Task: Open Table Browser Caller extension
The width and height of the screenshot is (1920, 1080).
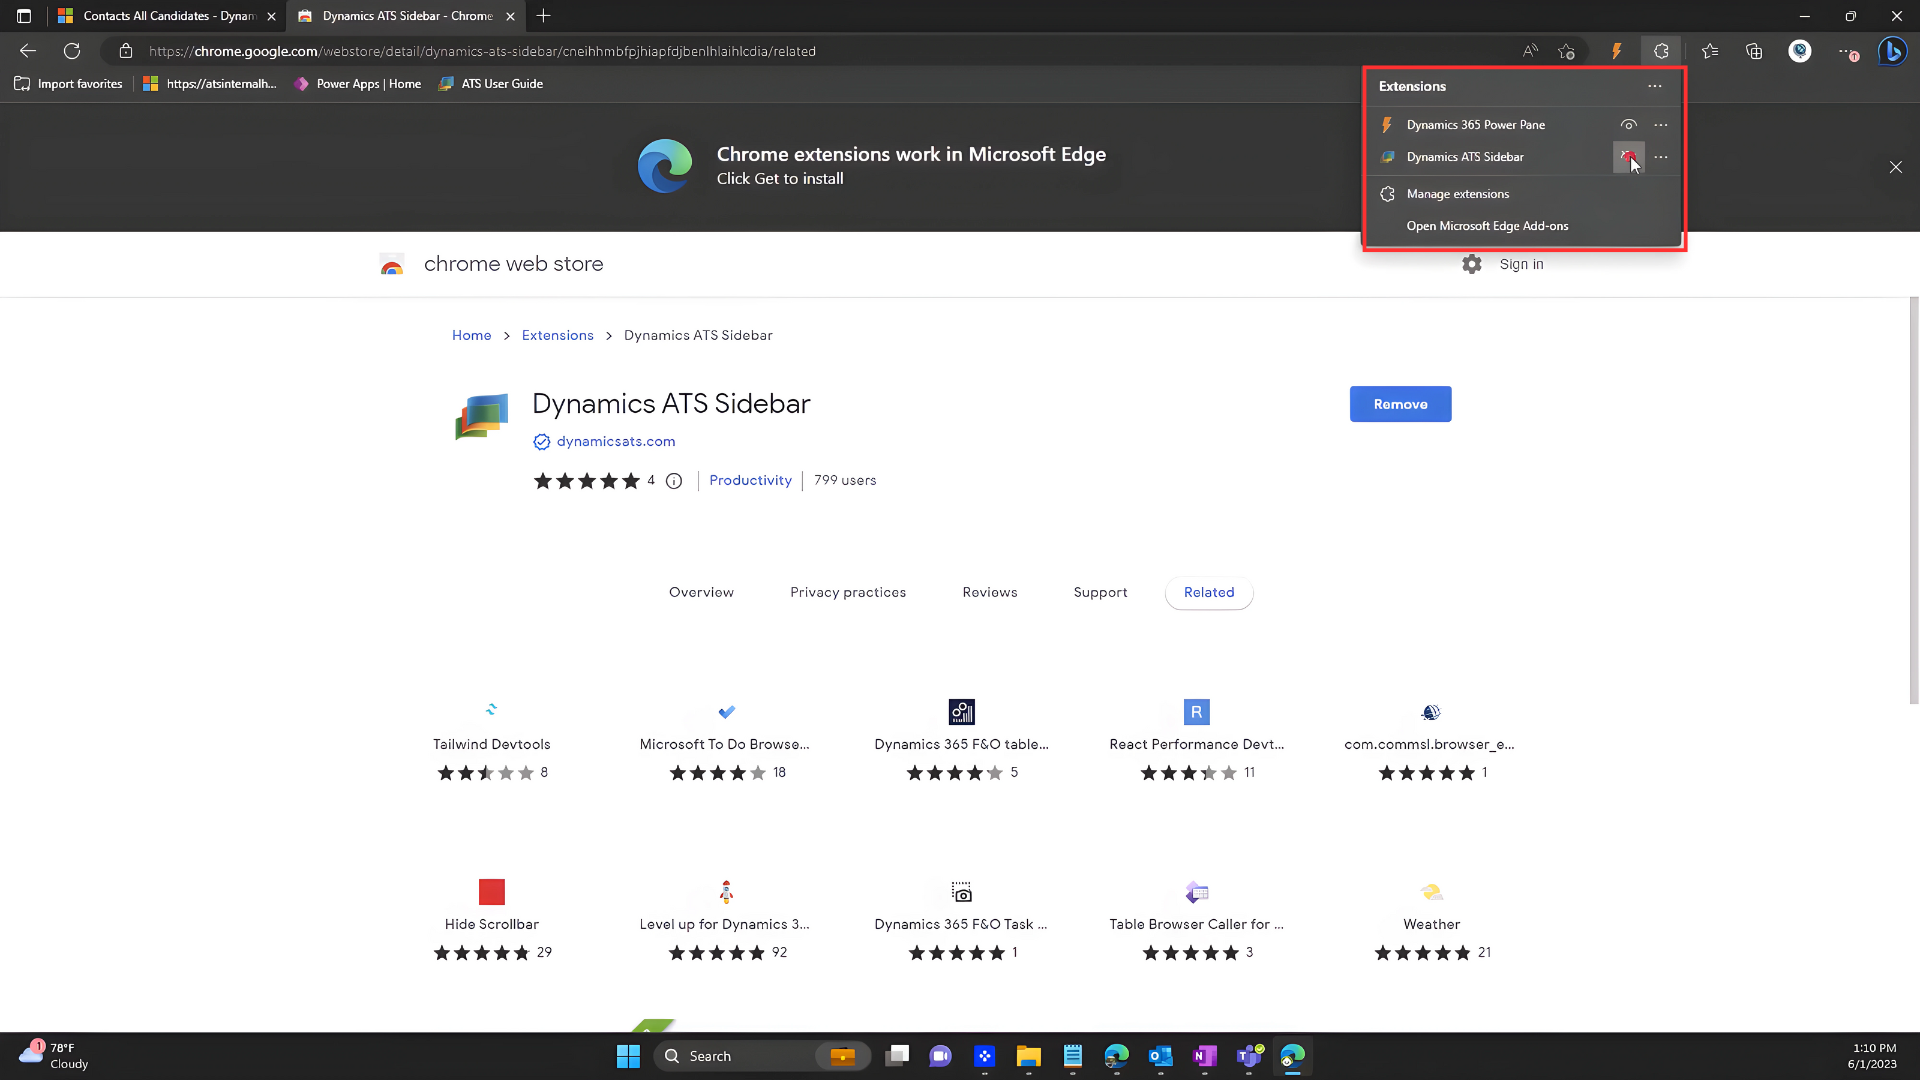Action: pyautogui.click(x=1196, y=921)
